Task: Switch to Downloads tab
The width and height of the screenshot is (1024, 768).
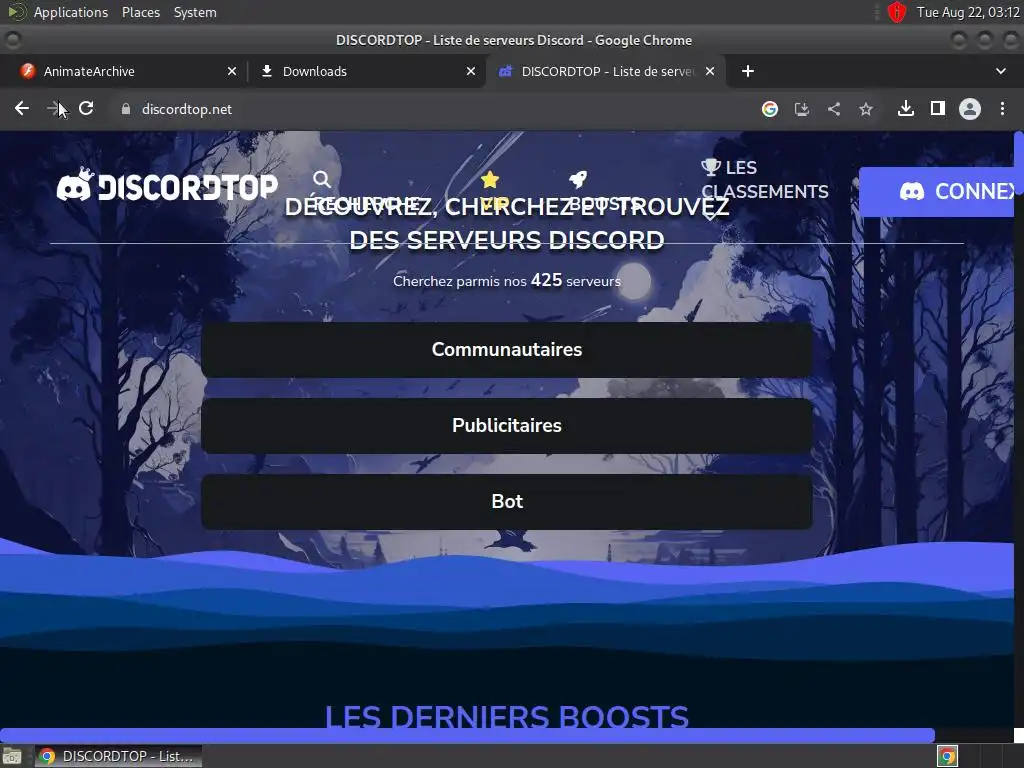Action: tap(367, 71)
